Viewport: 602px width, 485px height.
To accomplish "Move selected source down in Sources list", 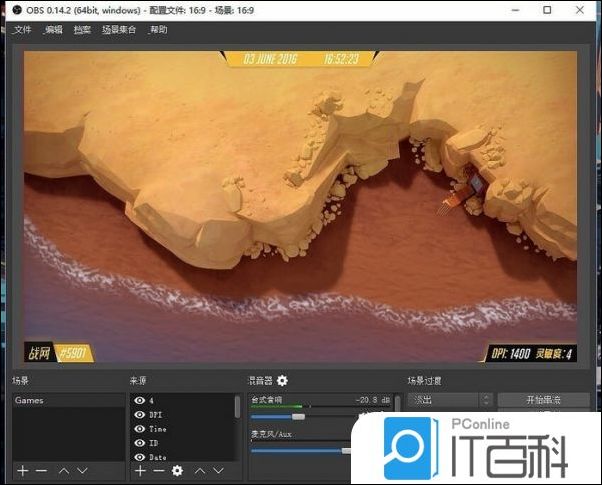I will [x=218, y=470].
